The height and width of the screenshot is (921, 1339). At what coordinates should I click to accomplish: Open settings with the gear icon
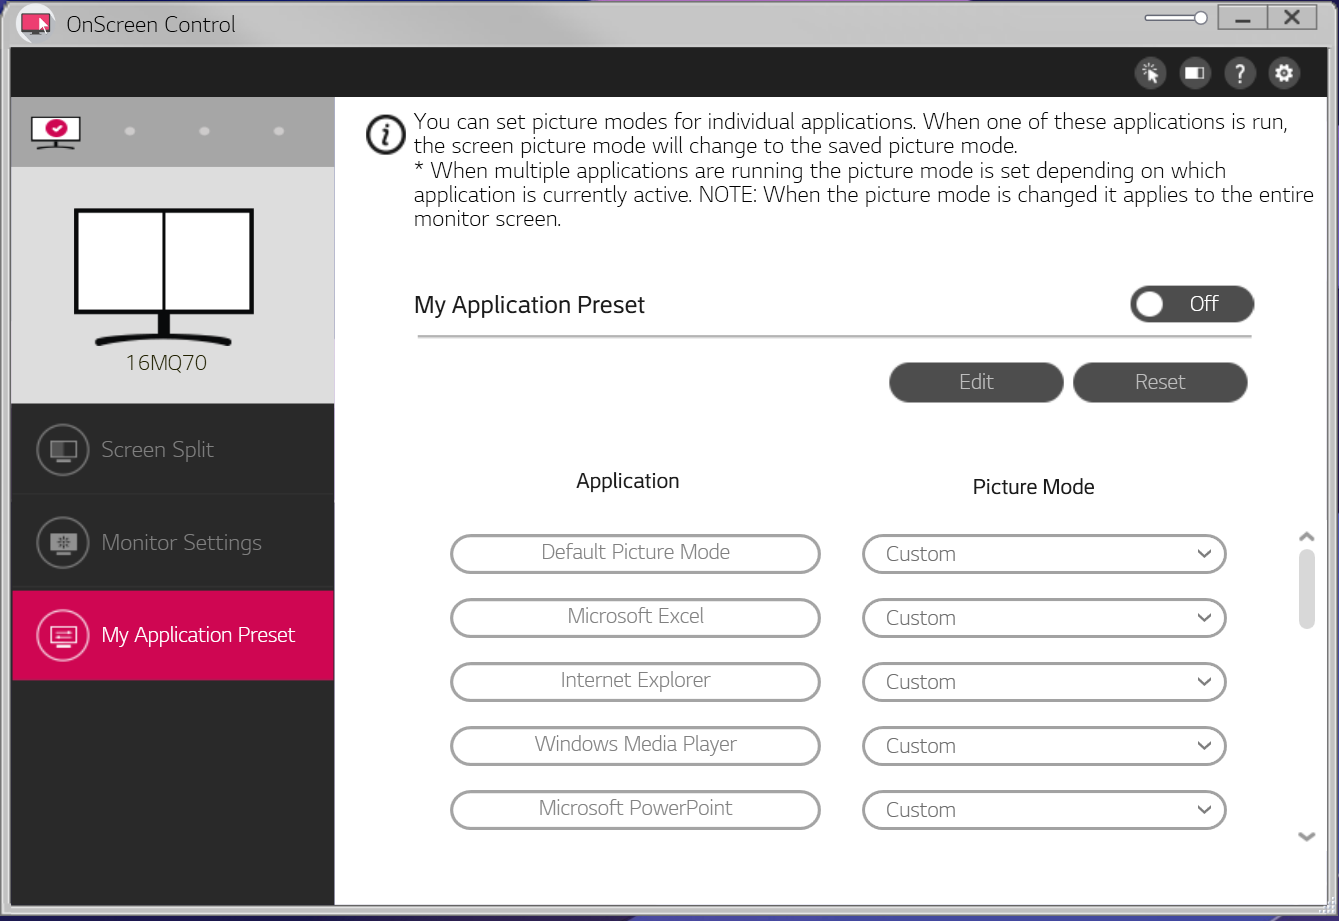pos(1284,73)
